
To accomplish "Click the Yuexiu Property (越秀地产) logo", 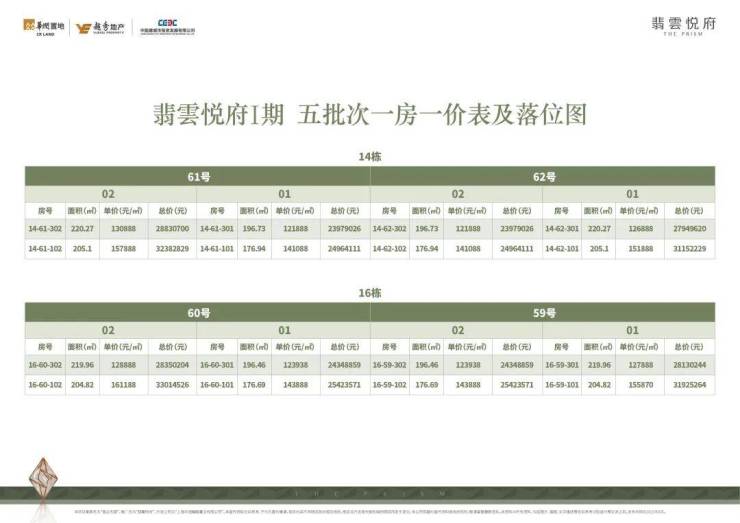I will click(98, 28).
